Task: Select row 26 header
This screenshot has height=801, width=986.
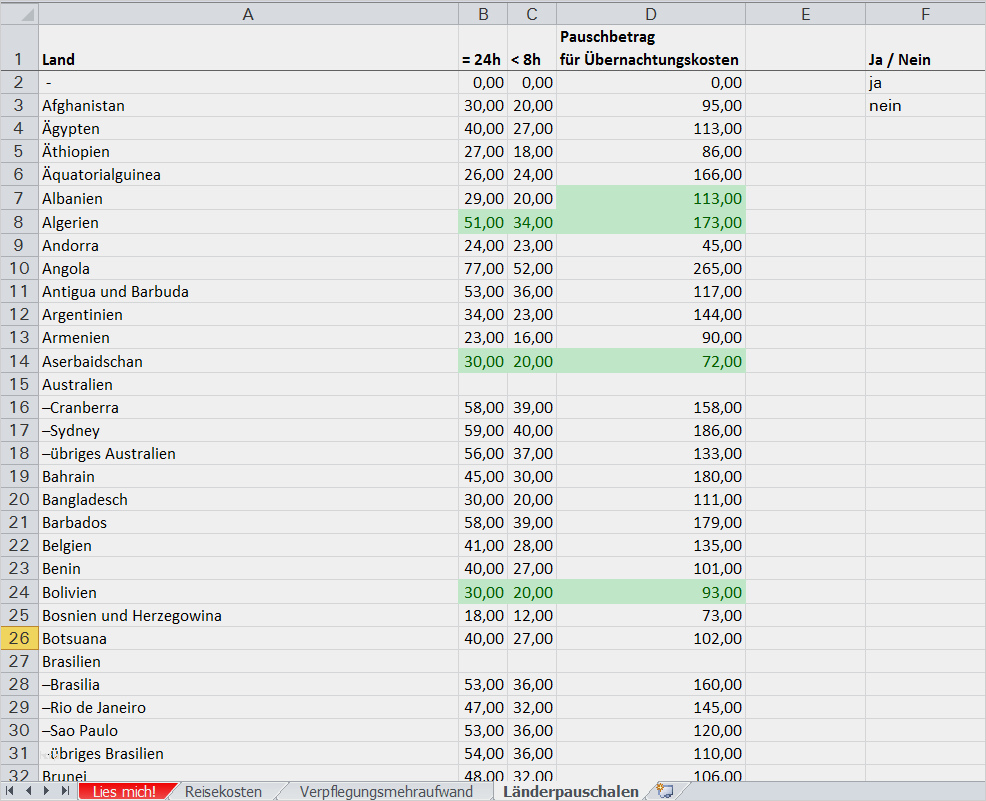Action: point(19,638)
